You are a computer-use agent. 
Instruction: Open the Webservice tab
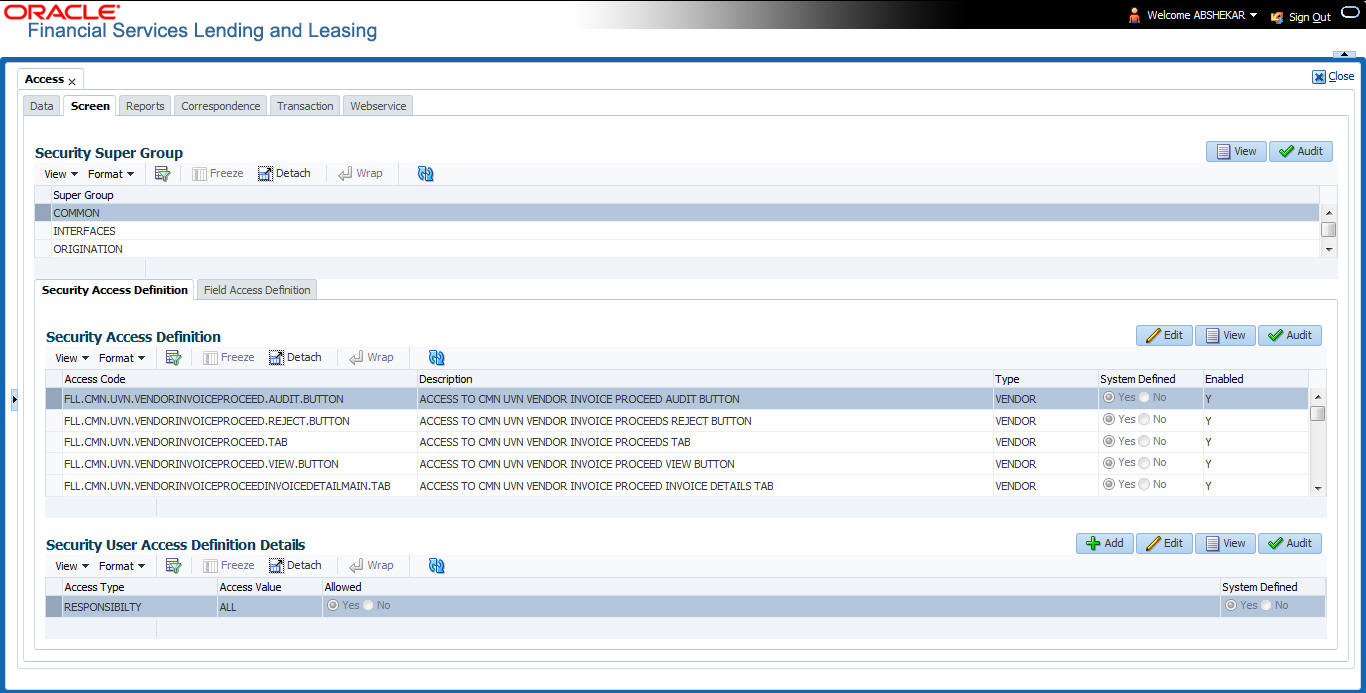(x=378, y=106)
